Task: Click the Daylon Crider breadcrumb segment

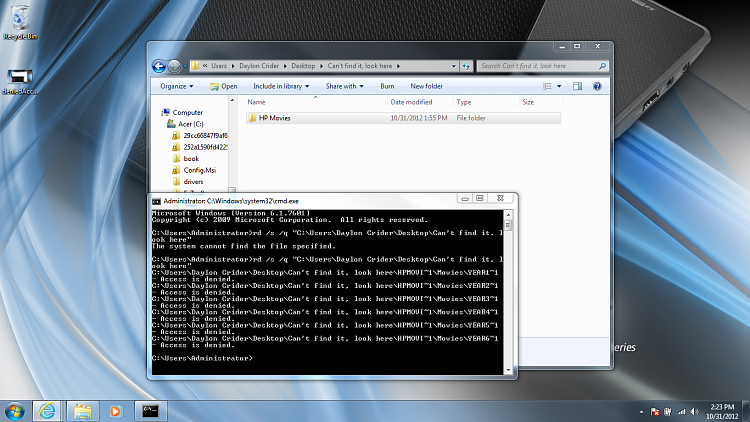Action: tap(259, 66)
